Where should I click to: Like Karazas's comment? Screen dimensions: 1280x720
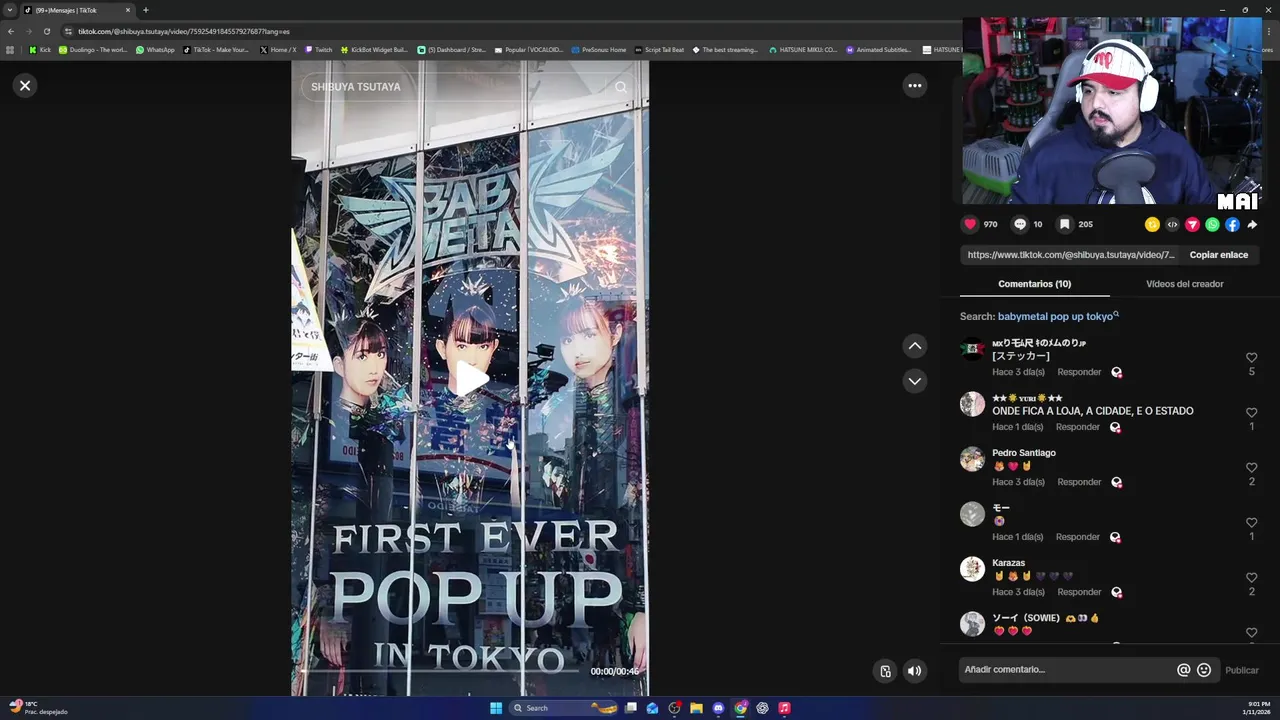(1251, 578)
